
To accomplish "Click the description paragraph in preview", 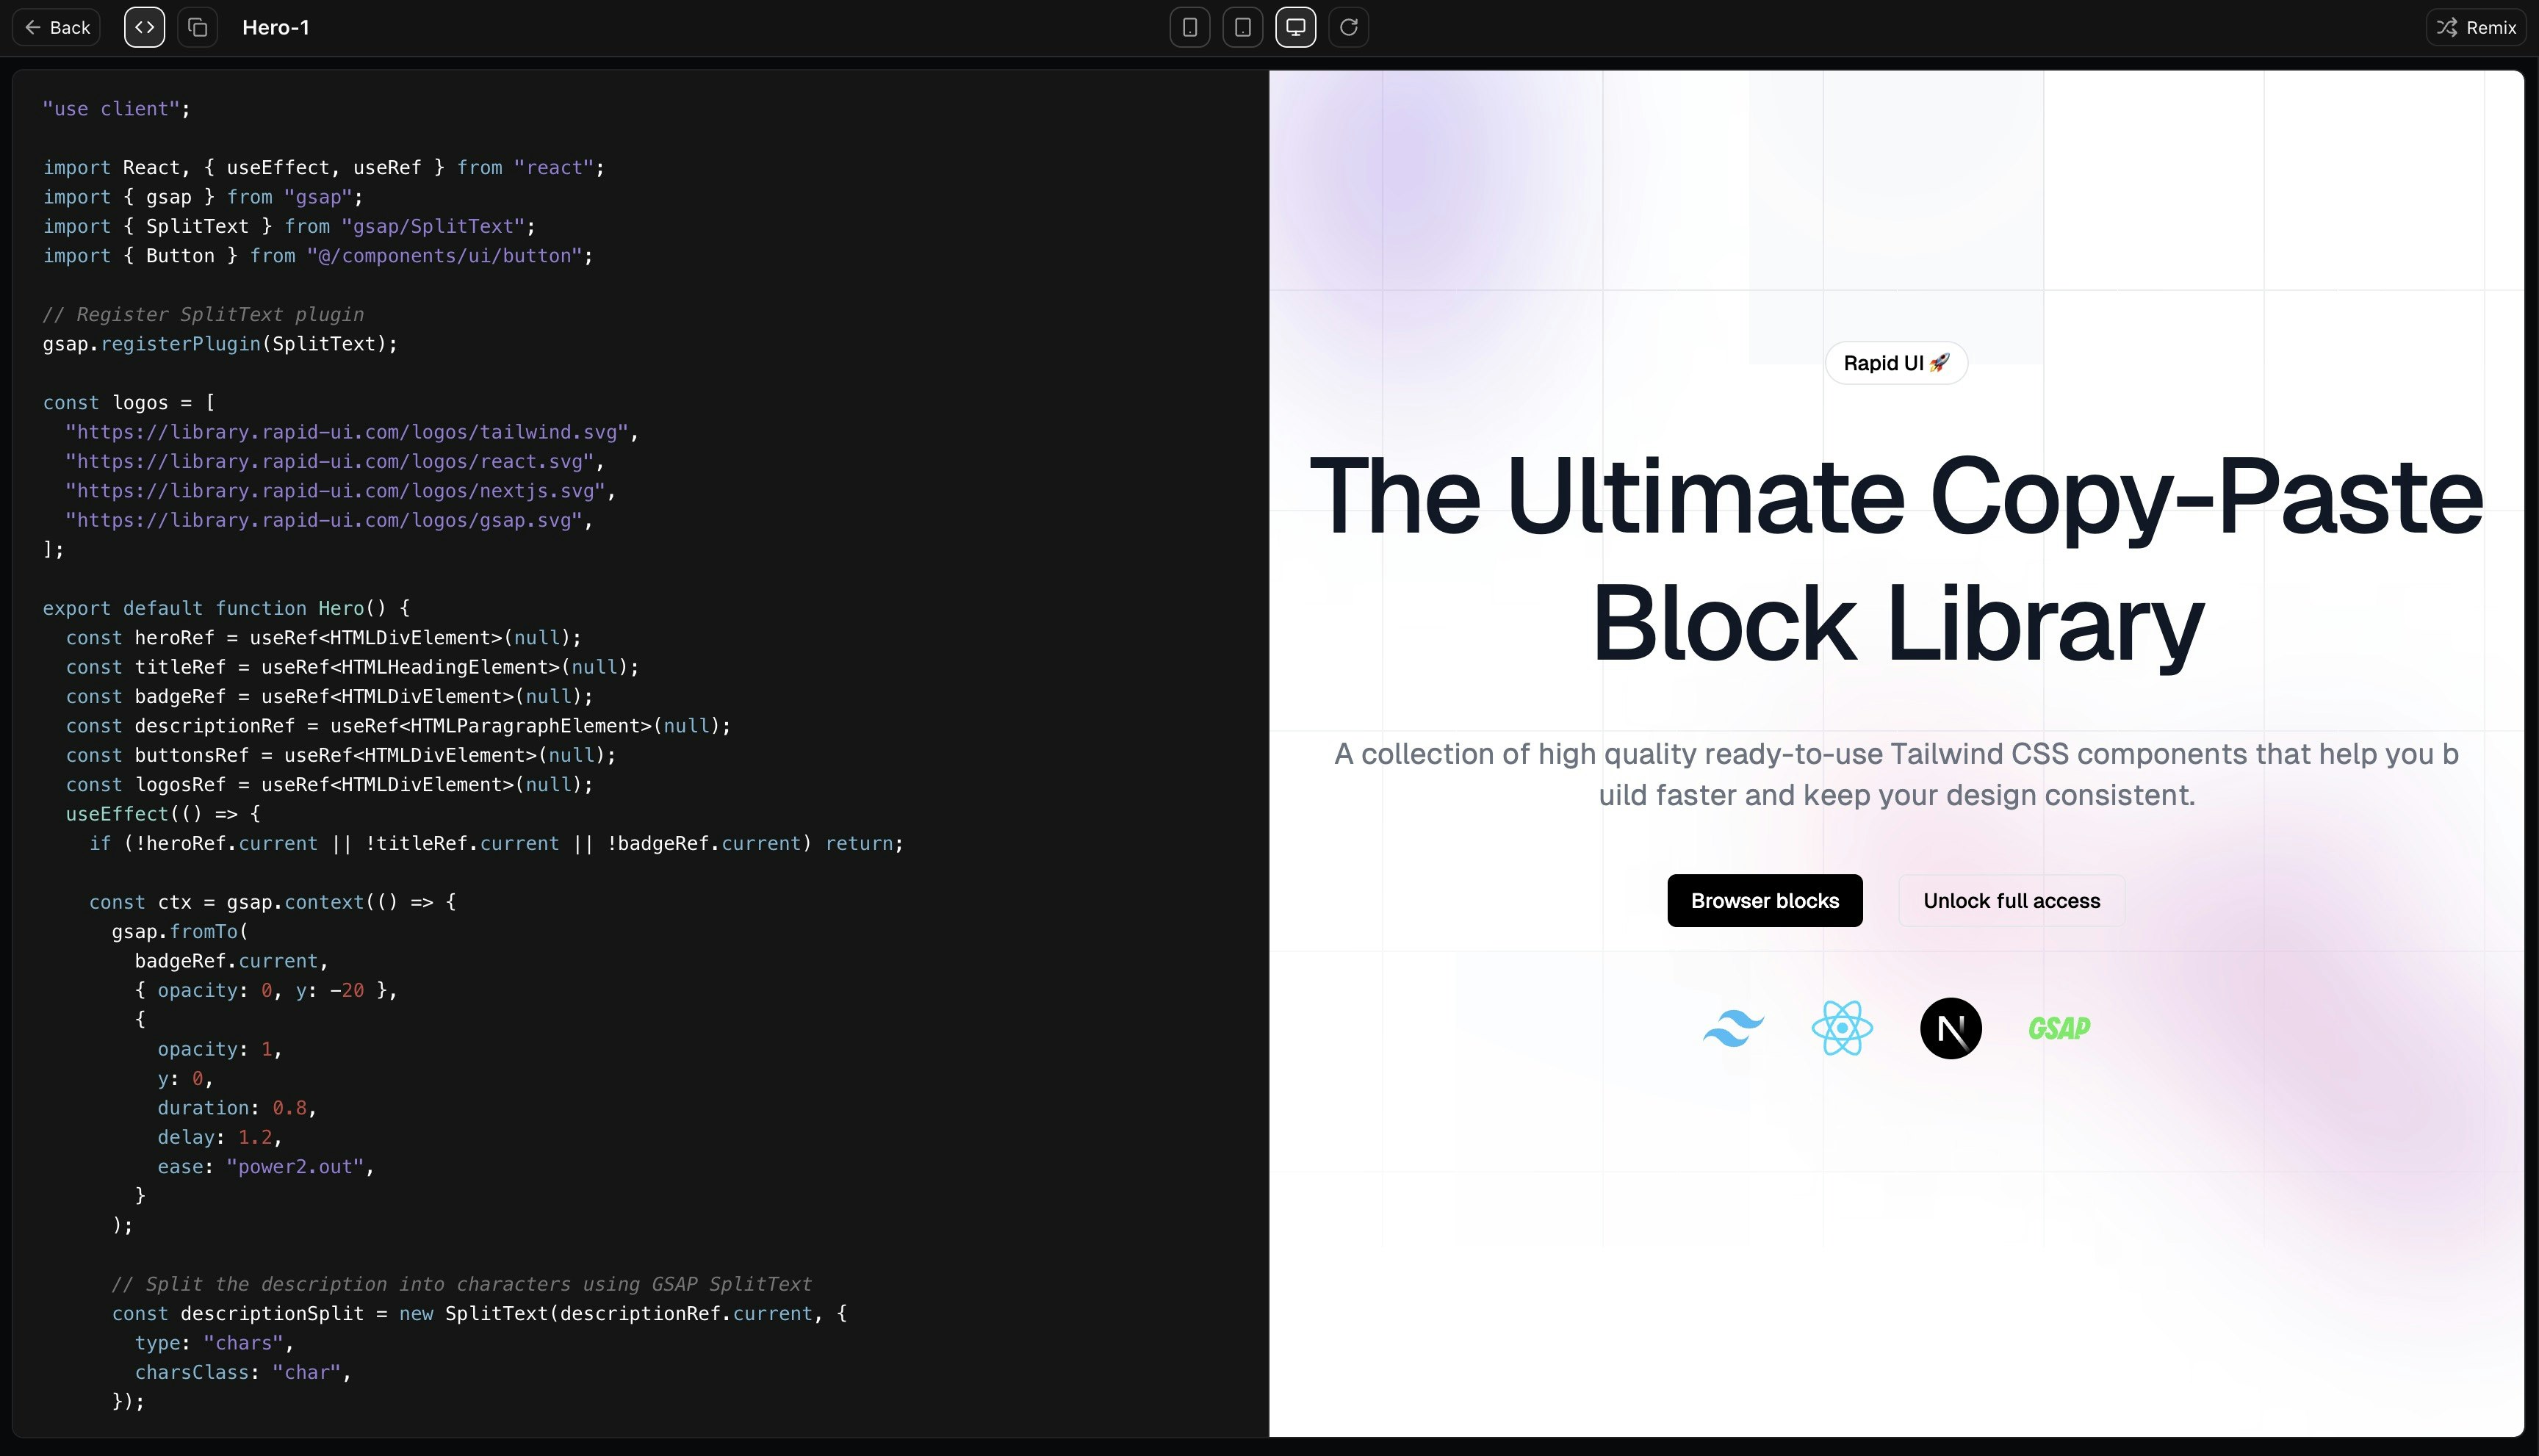I will pyautogui.click(x=1896, y=774).
